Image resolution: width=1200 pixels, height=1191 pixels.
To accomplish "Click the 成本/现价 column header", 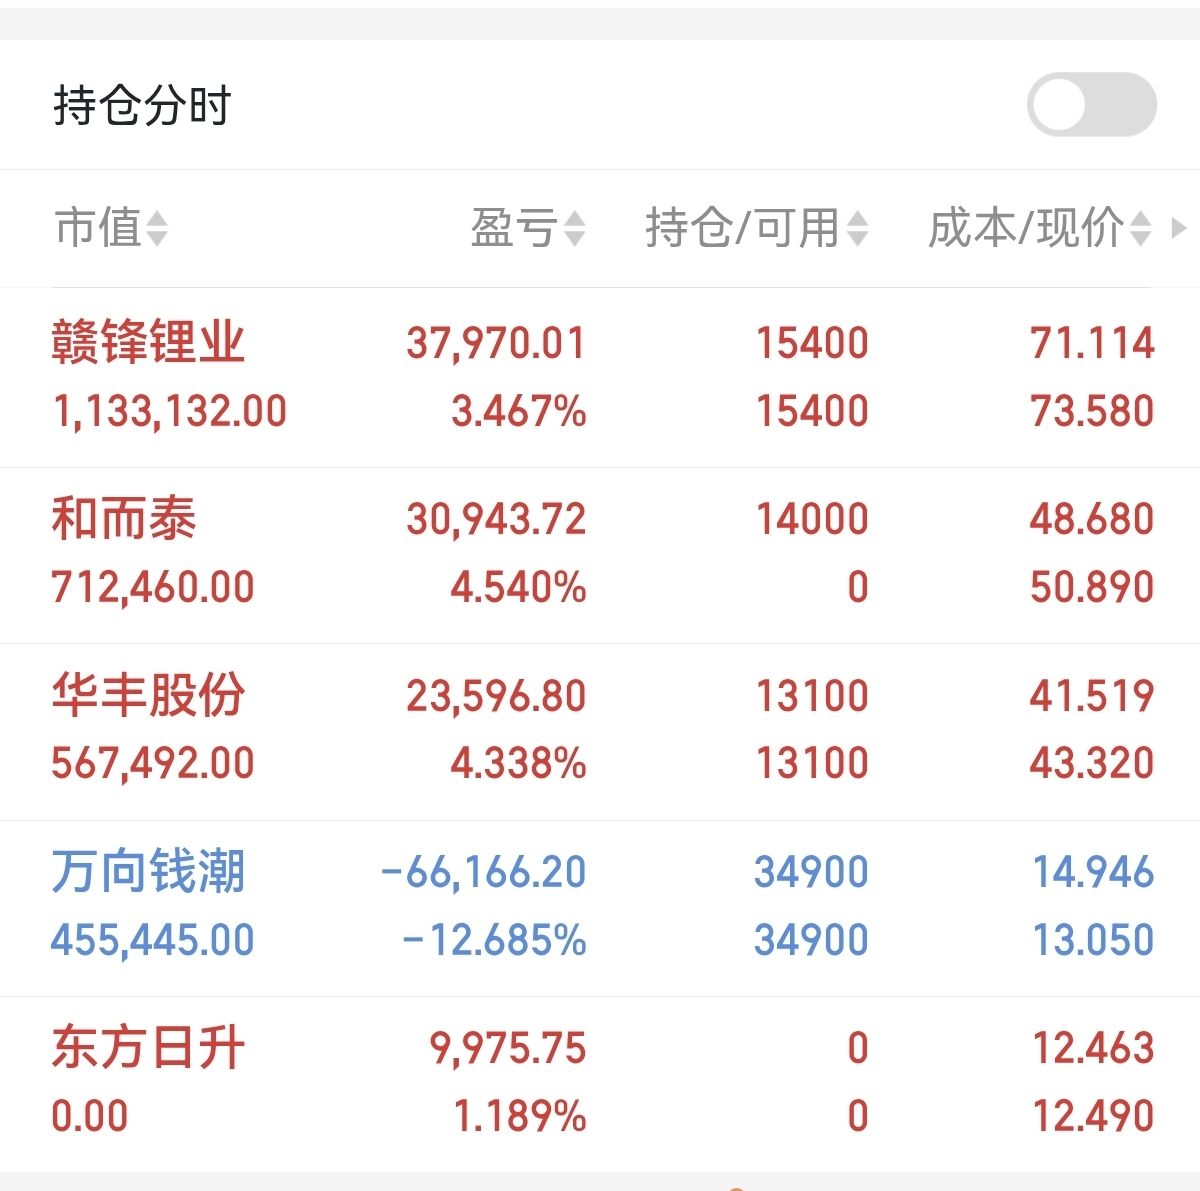I will click(1025, 228).
